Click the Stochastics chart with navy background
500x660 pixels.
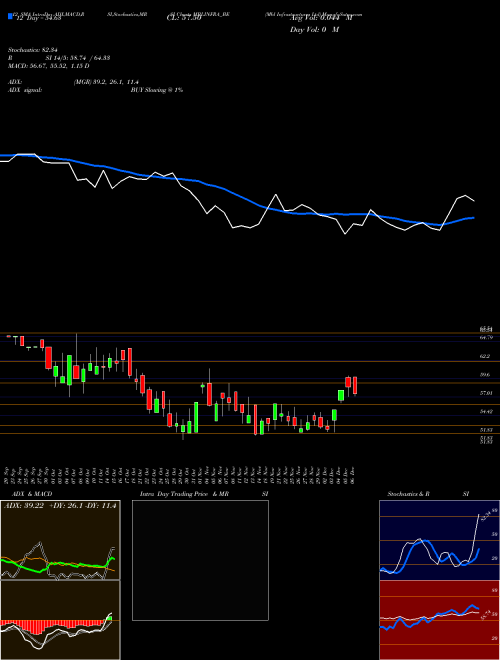click(439, 540)
